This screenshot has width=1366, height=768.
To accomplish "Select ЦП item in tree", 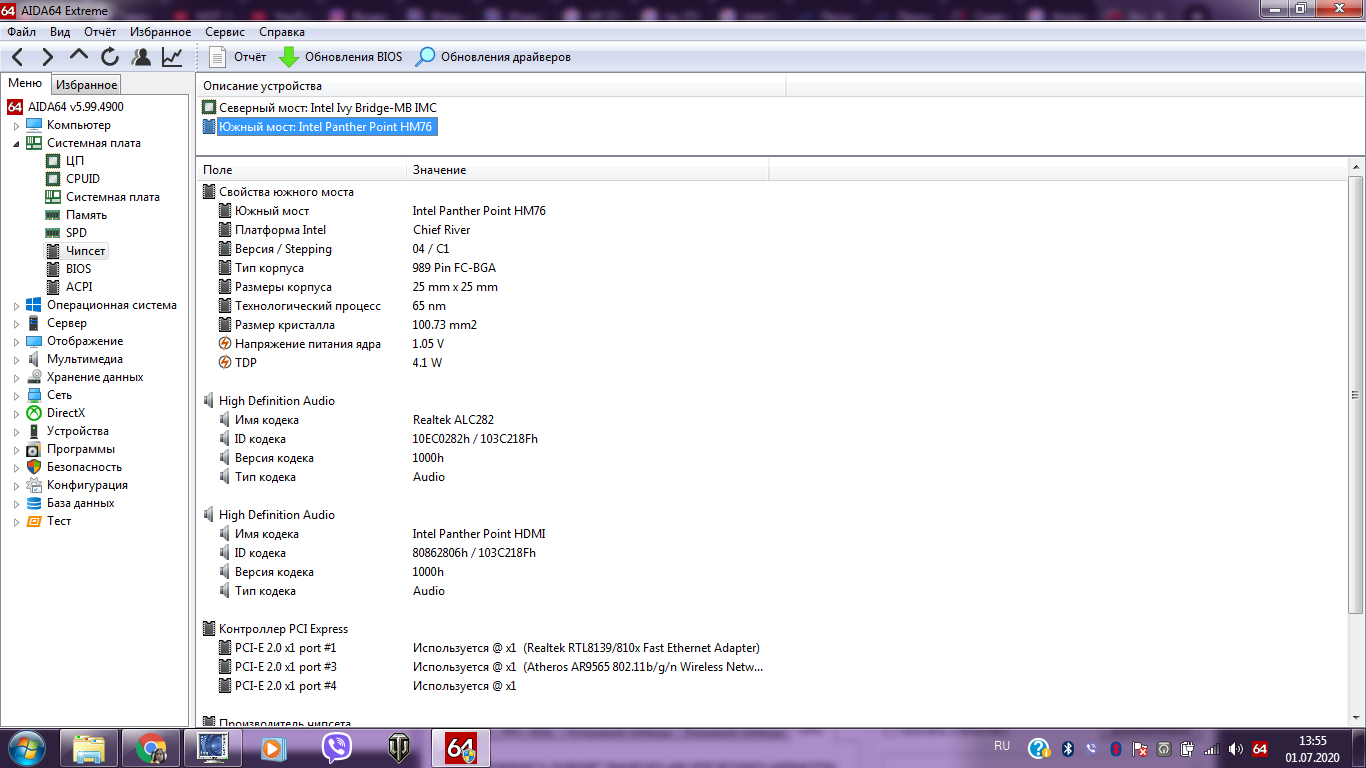I will pyautogui.click(x=75, y=161).
